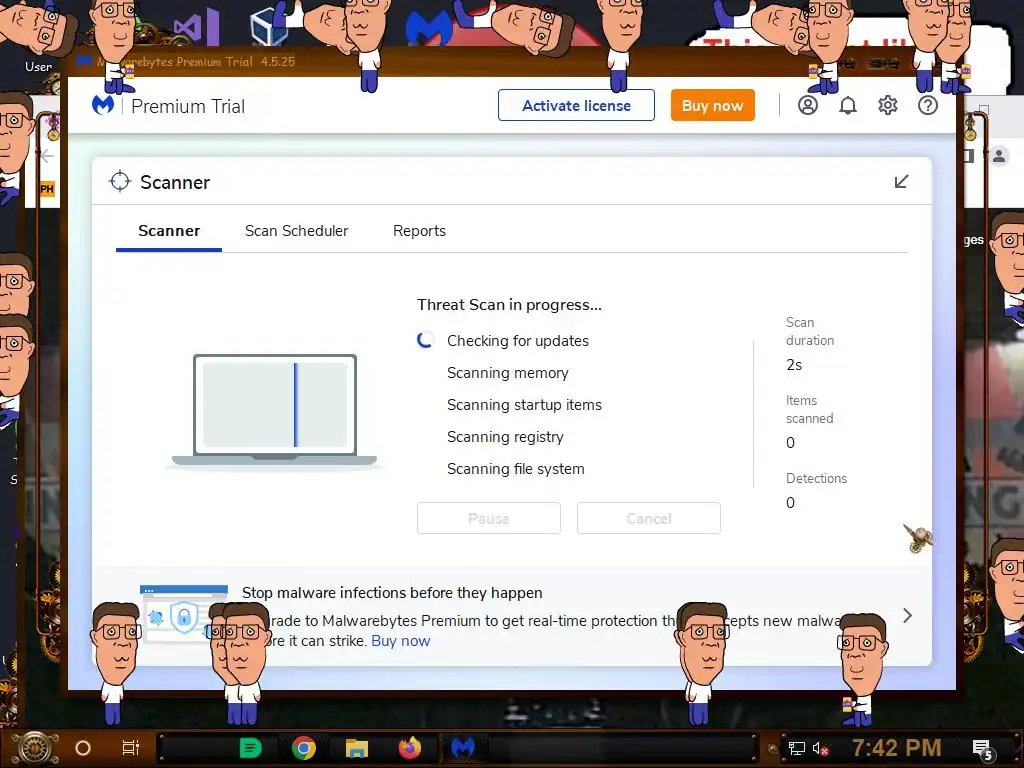Open the help question mark icon

pos(927,105)
